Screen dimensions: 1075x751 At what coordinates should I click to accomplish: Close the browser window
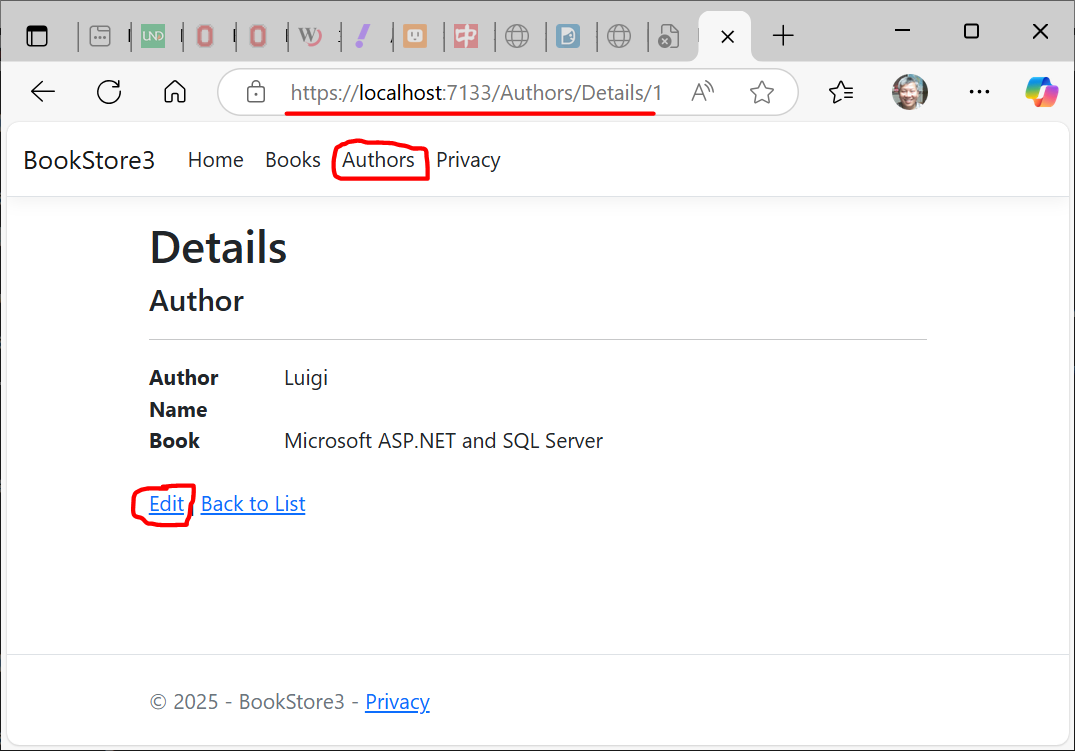point(1040,31)
